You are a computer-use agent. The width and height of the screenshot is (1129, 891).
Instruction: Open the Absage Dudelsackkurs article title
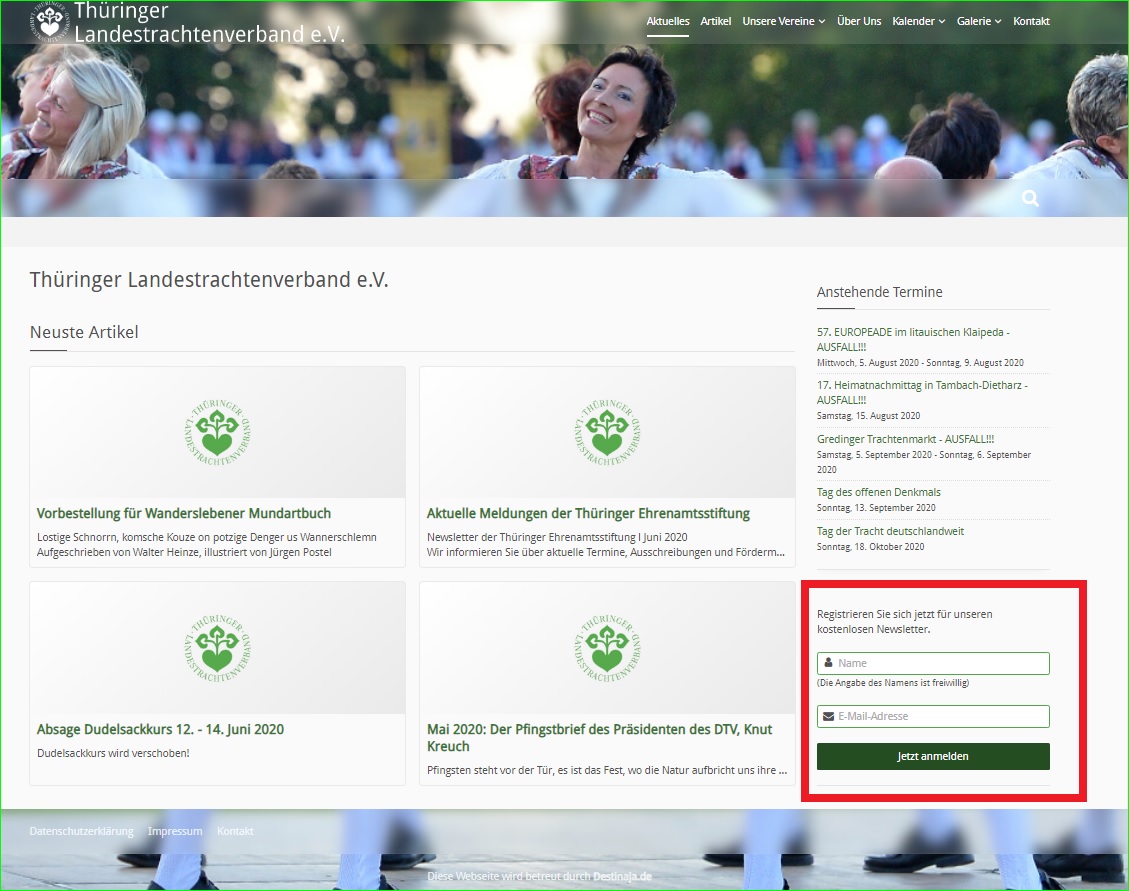pyautogui.click(x=160, y=730)
